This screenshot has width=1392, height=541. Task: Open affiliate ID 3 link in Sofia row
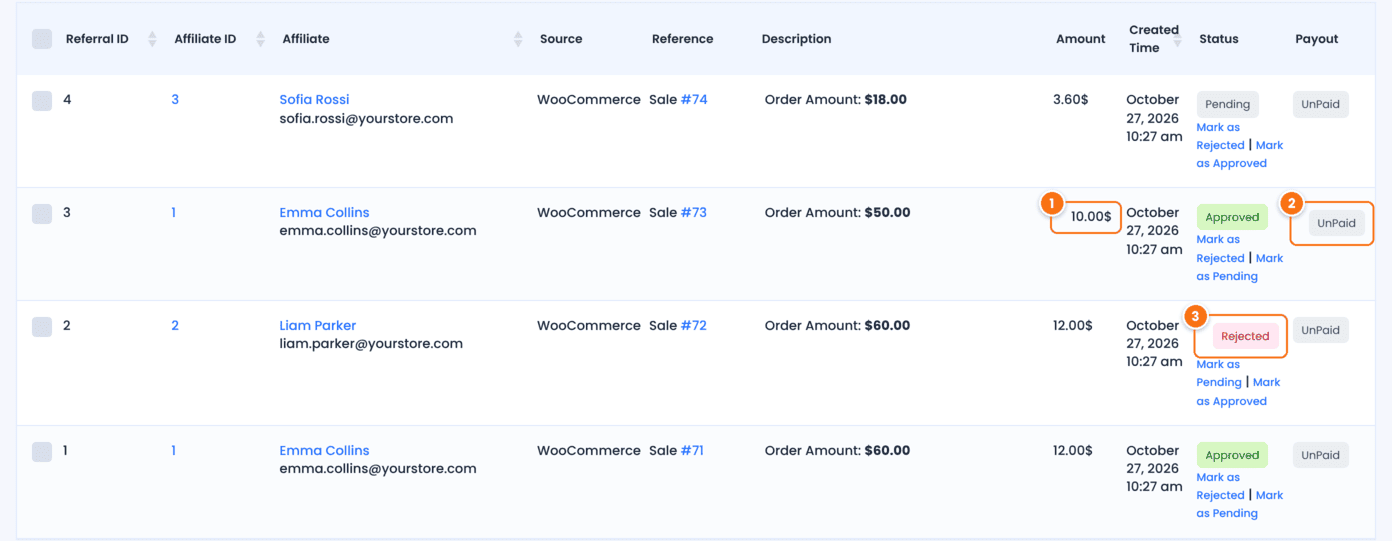pyautogui.click(x=175, y=99)
